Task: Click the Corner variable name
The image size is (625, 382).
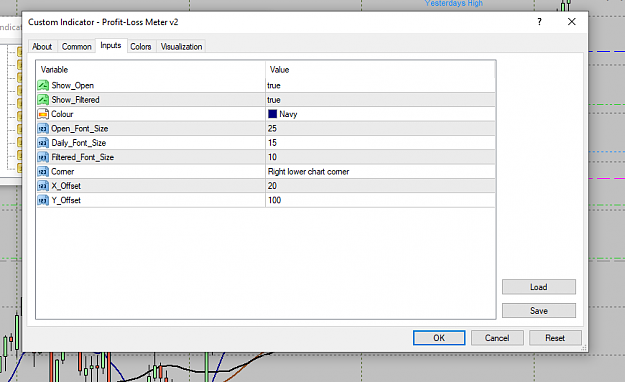Action: coord(63,171)
